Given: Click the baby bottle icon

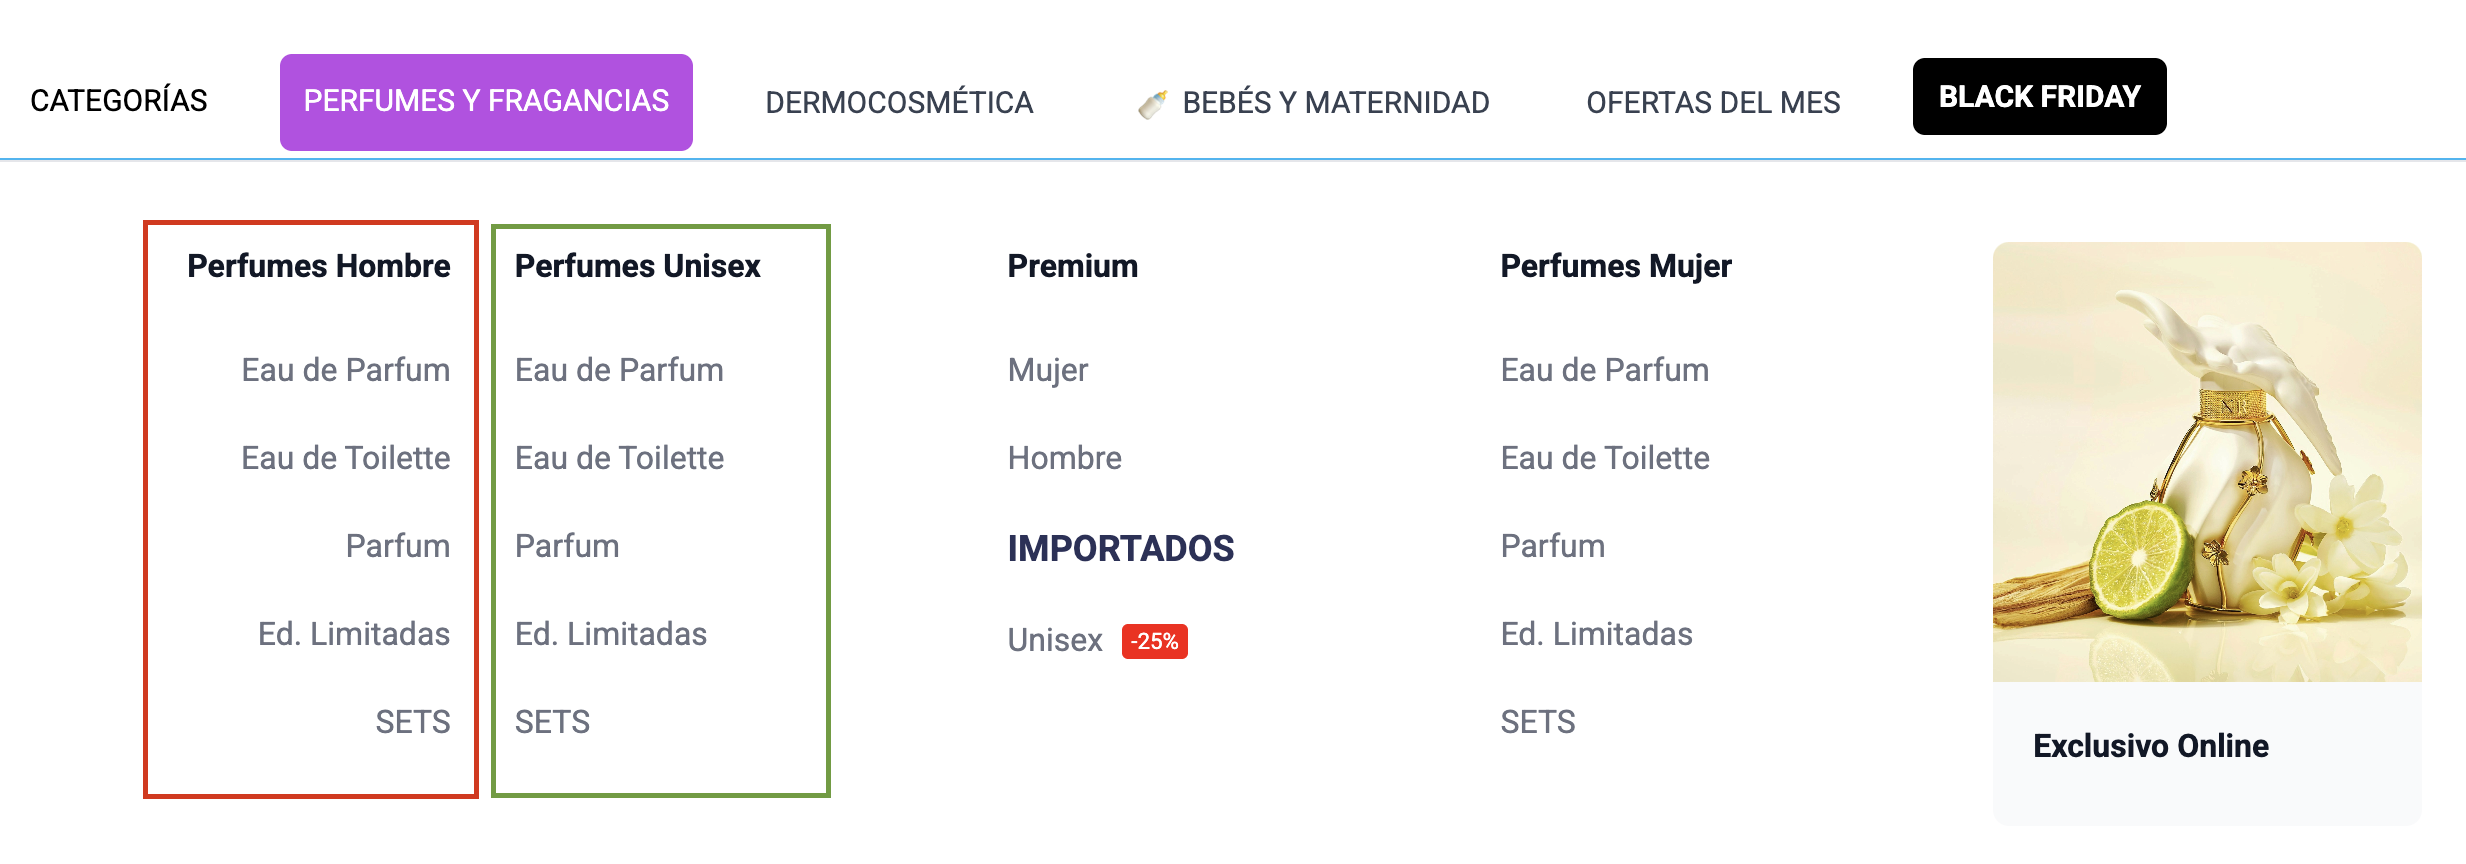Looking at the screenshot, I should pyautogui.click(x=1152, y=103).
